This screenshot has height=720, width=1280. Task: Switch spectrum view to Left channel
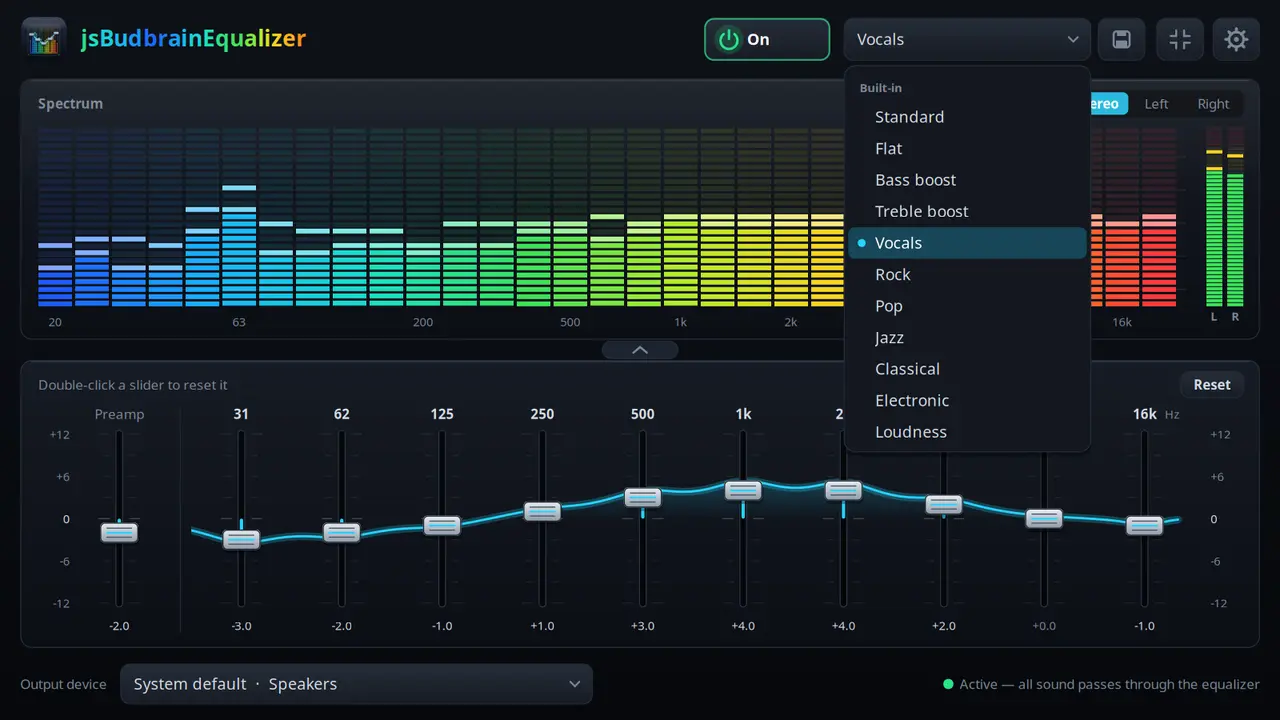1156,104
